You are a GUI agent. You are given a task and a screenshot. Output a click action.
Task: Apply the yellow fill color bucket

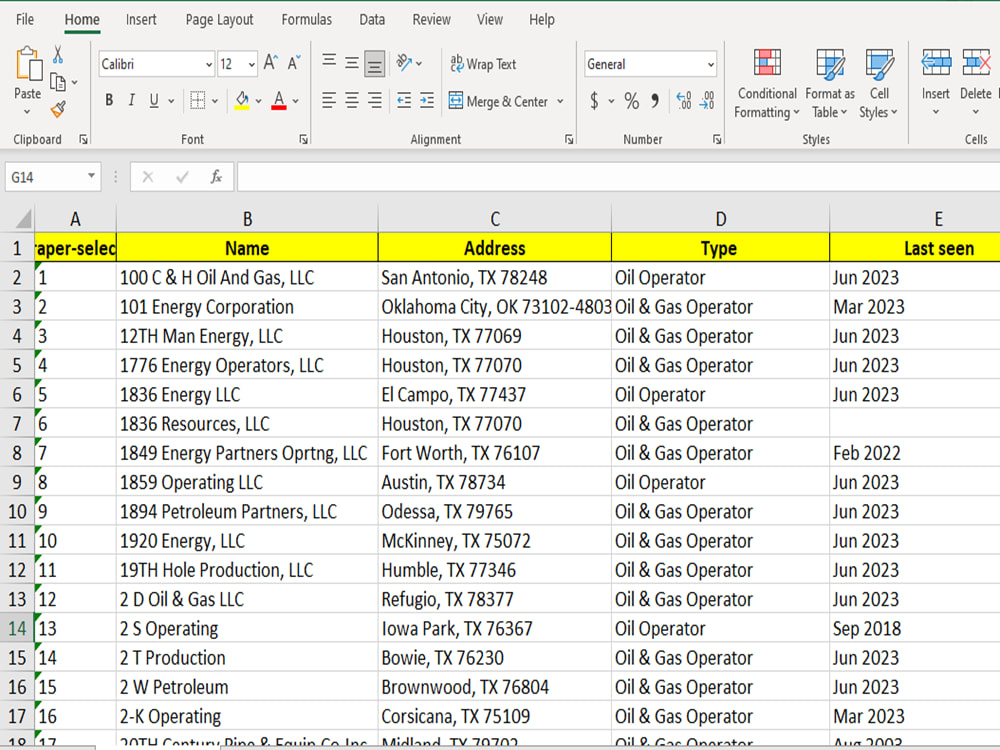click(x=242, y=101)
